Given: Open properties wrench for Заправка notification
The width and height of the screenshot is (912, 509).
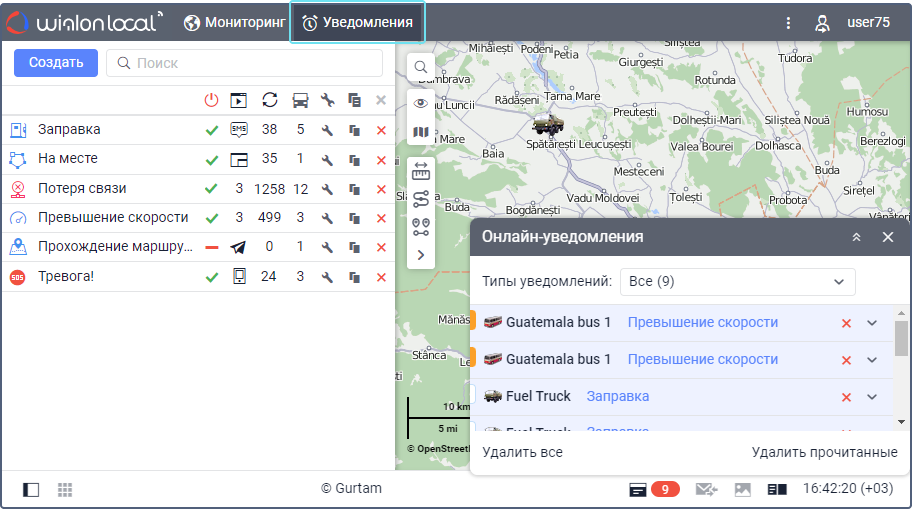Looking at the screenshot, I should coord(327,130).
